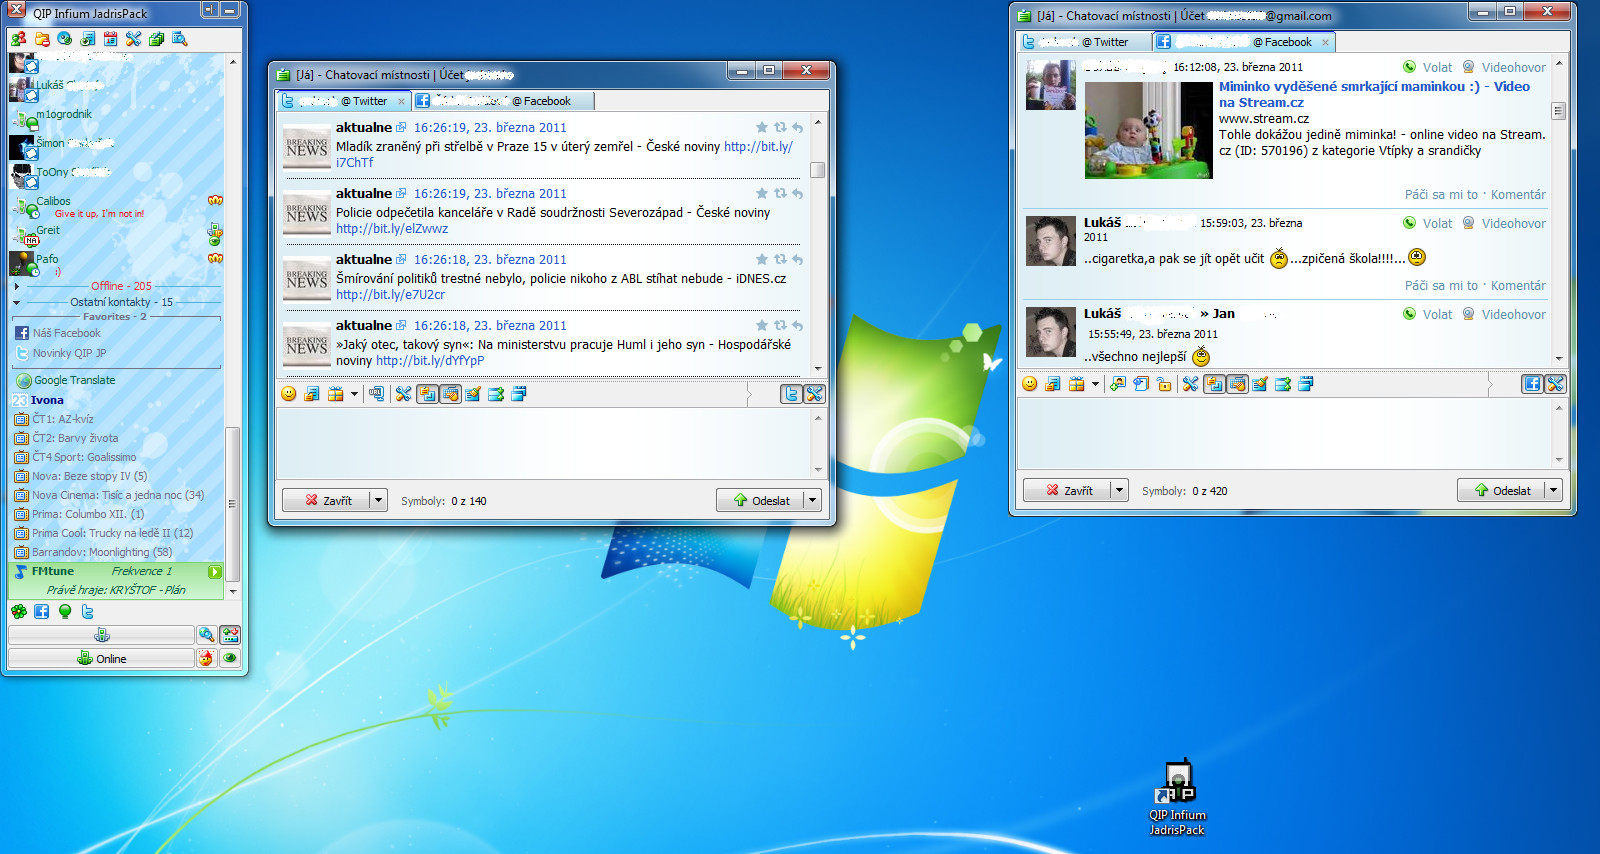Open settings wrench icon in QIP main toolbar
Screen dimensions: 1600x854
(x=134, y=39)
